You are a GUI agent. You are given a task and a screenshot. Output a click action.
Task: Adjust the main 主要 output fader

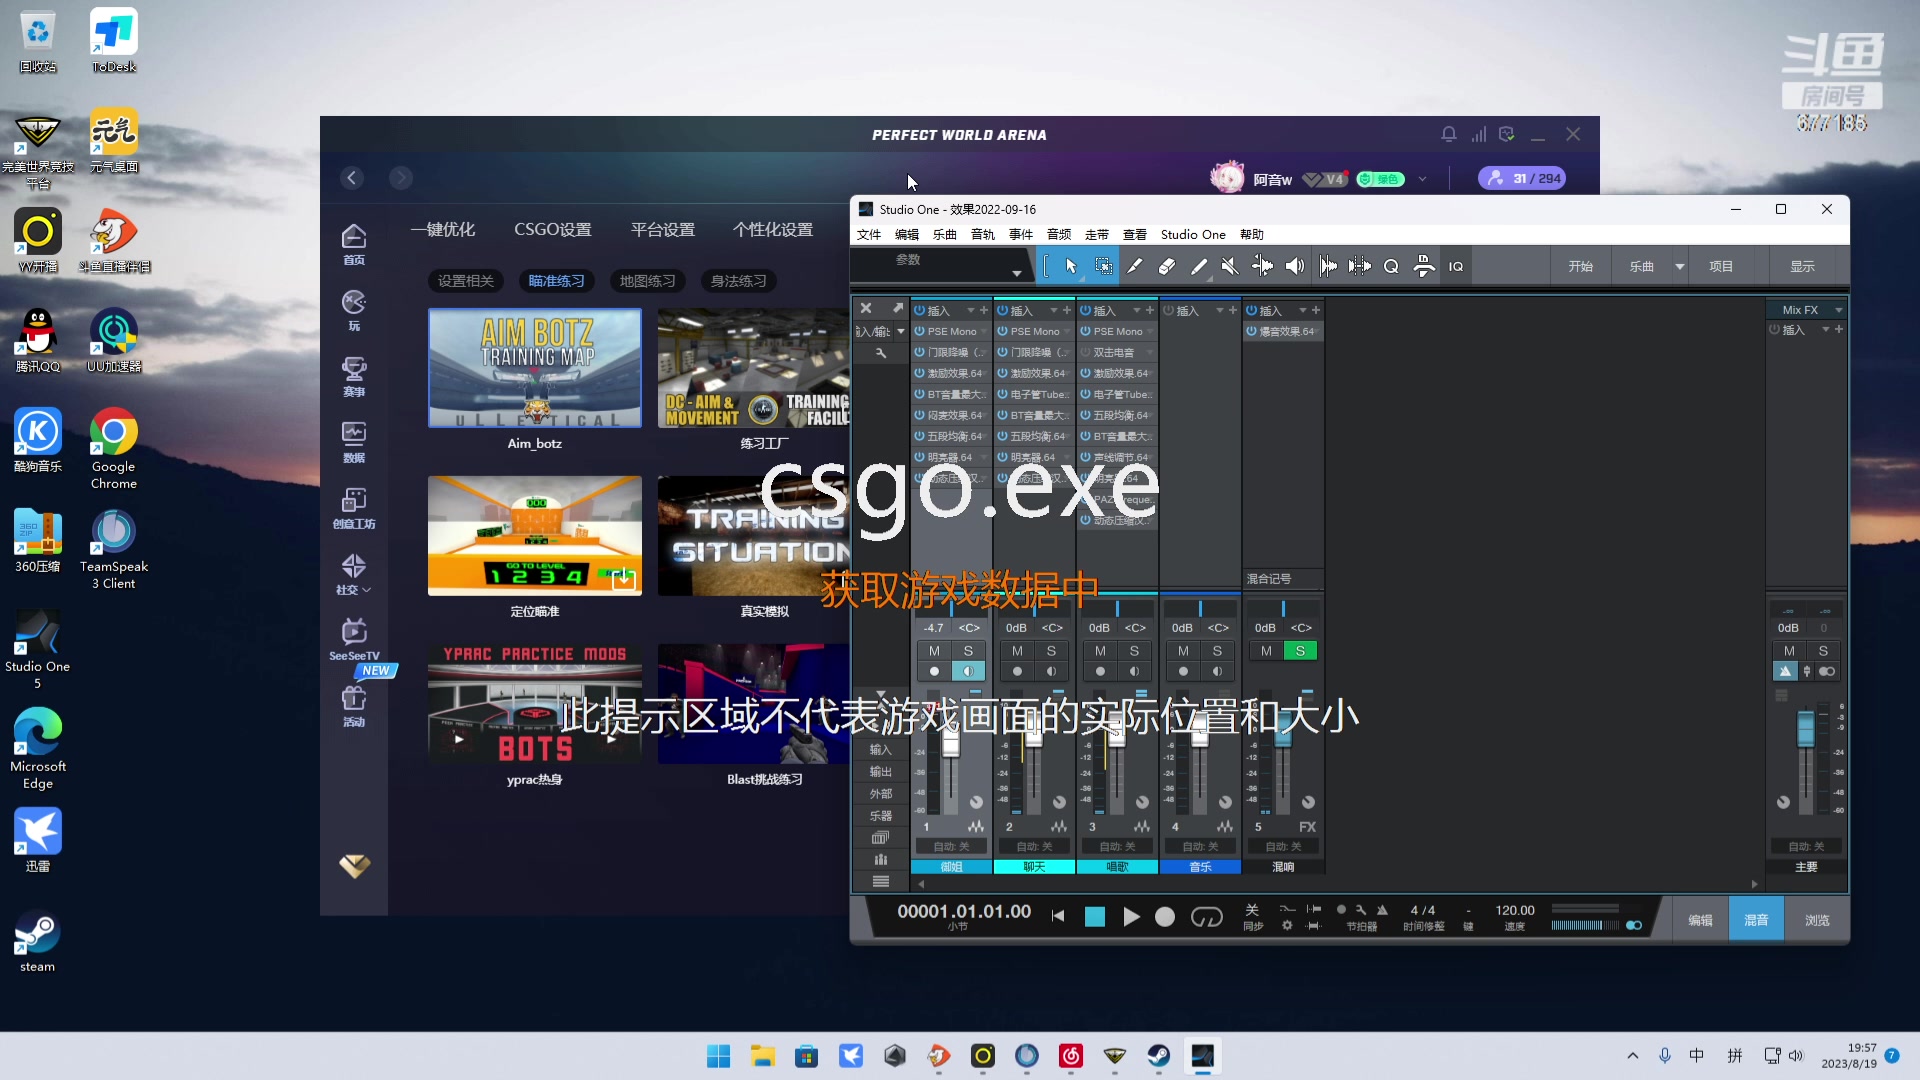(x=1805, y=728)
